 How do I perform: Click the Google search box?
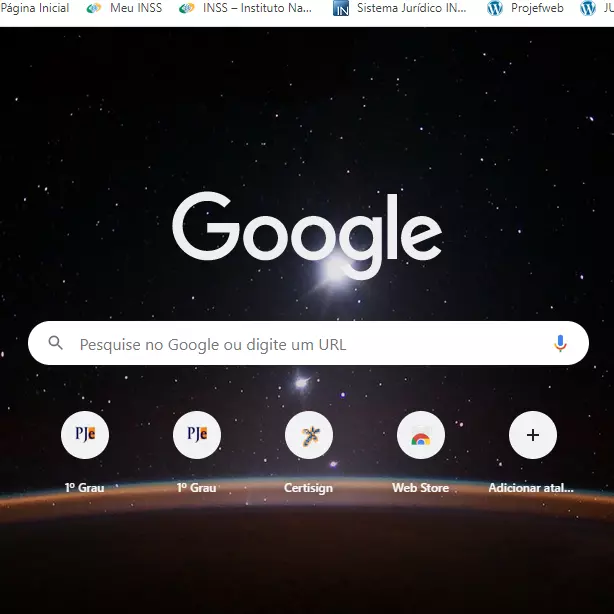pyautogui.click(x=308, y=343)
